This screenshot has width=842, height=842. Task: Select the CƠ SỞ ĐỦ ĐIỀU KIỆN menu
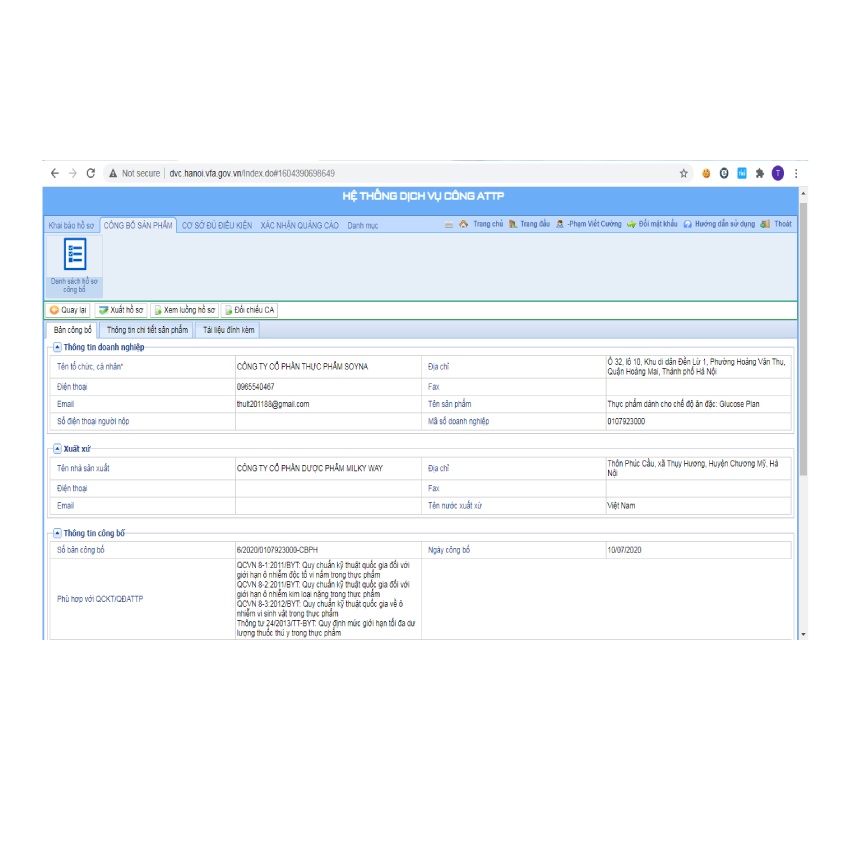[x=216, y=226]
